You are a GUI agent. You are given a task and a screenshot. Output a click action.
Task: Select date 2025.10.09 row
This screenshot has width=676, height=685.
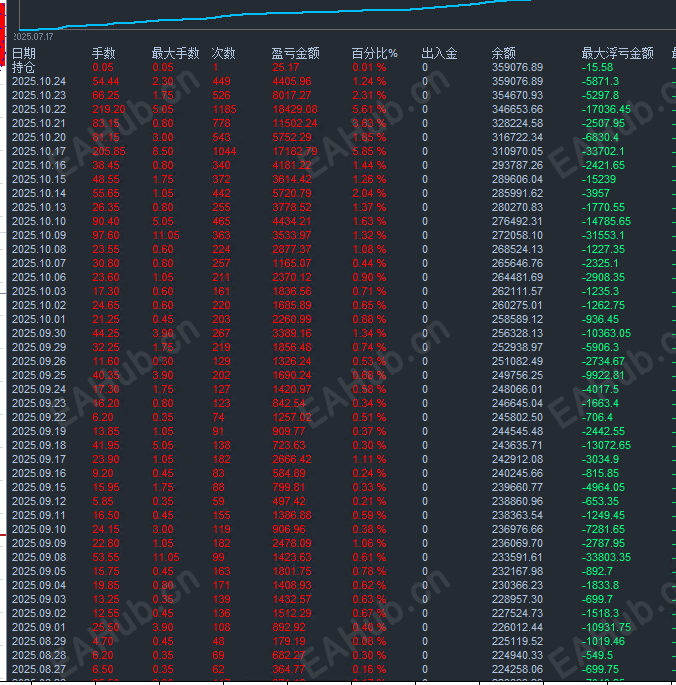[x=39, y=235]
